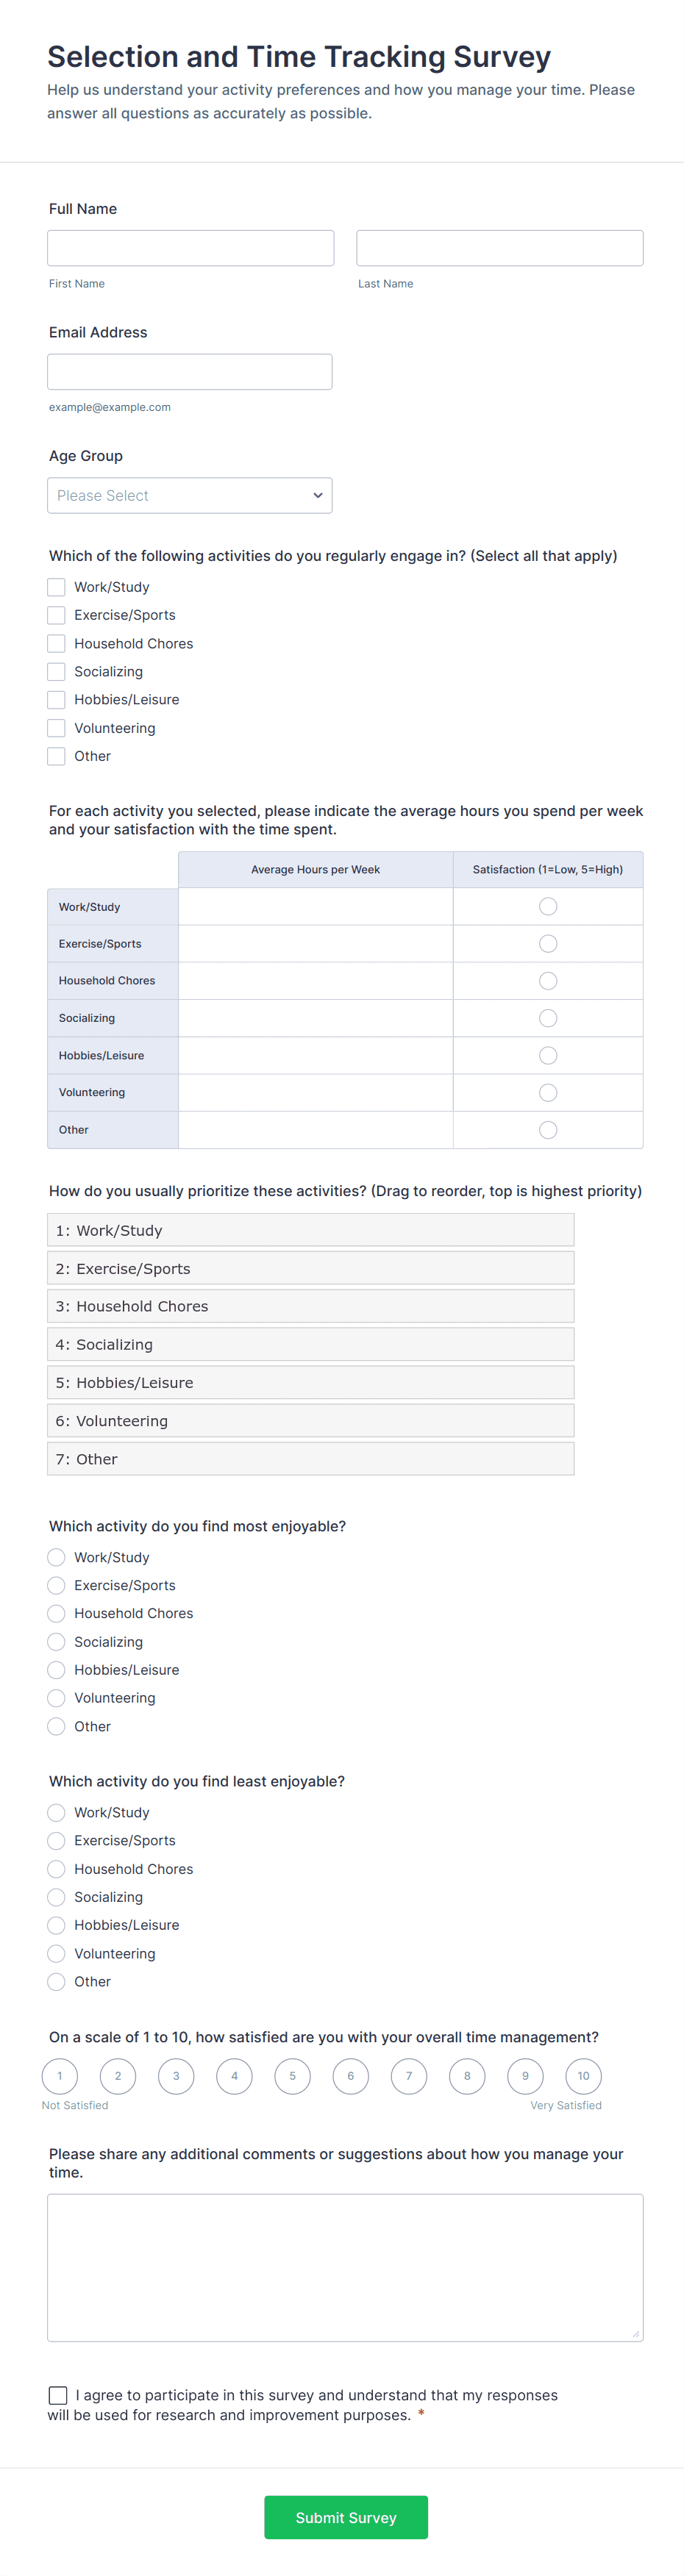Select rating 10 on satisfaction scale
The height and width of the screenshot is (2576, 684).
pos(583,2076)
